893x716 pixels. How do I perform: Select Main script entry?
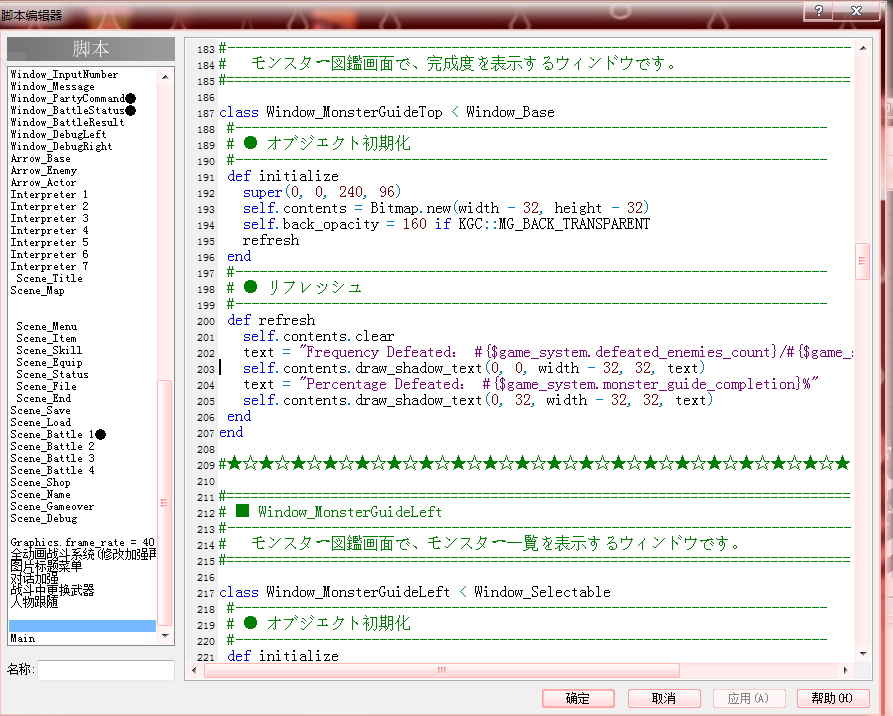pos(23,639)
